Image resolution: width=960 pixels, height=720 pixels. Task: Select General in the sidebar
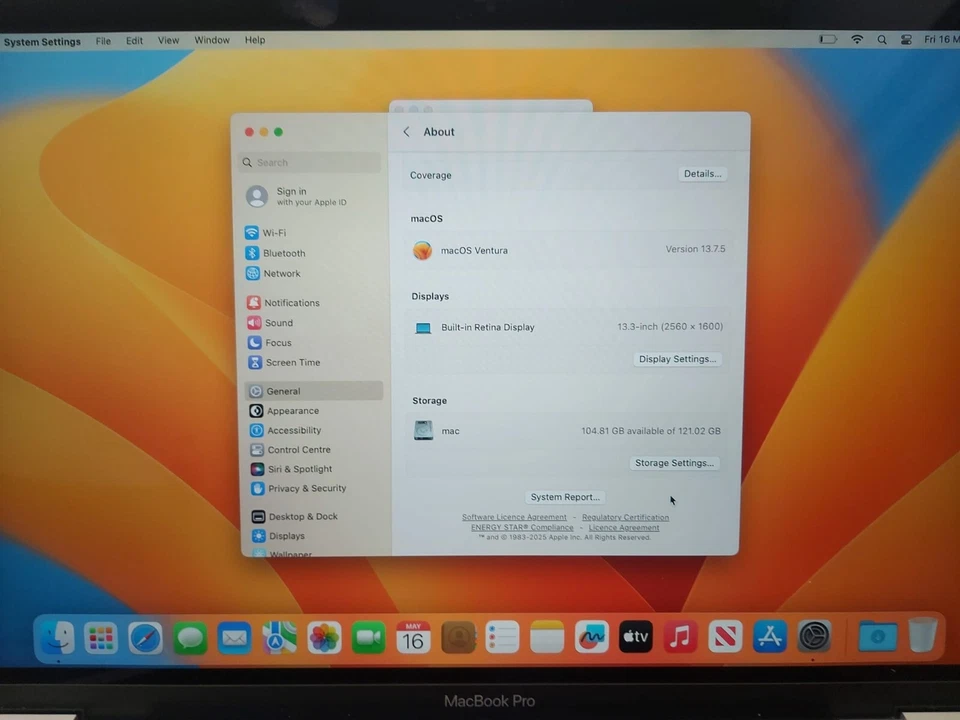[314, 391]
